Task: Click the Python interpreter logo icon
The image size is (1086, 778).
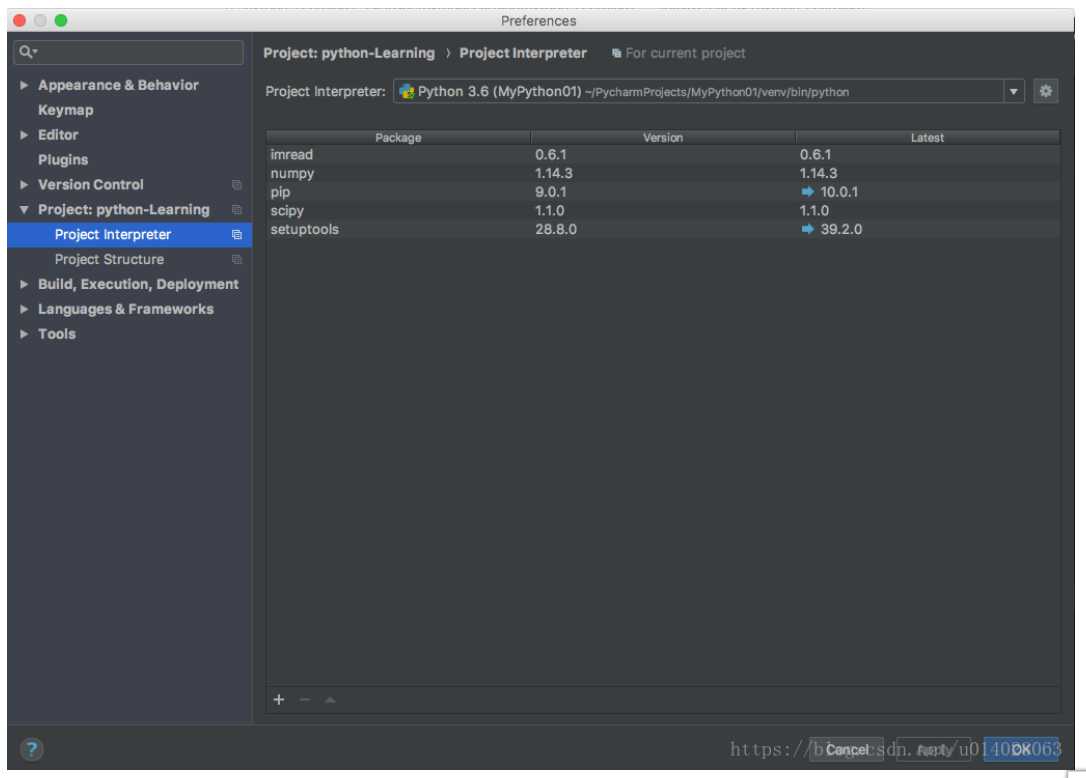Action: click(407, 91)
